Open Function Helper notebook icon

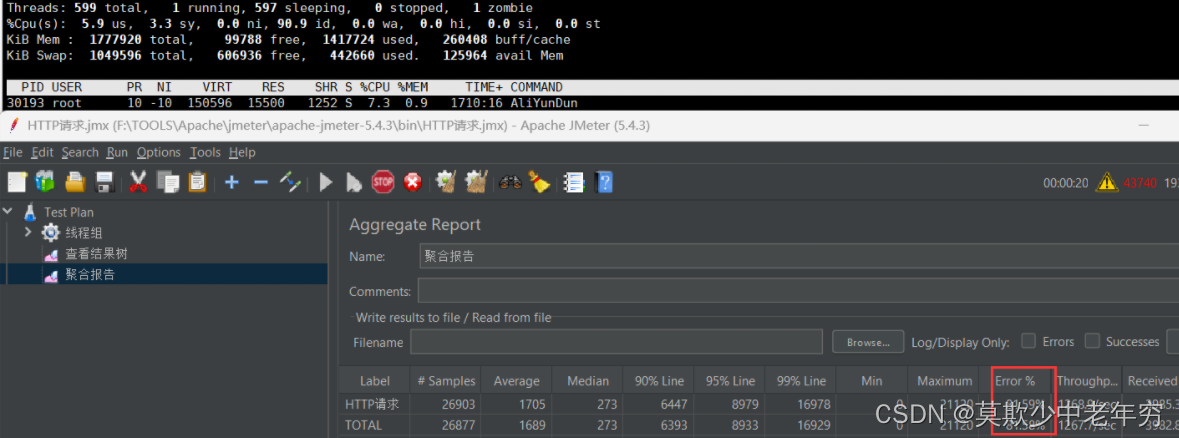tap(574, 182)
